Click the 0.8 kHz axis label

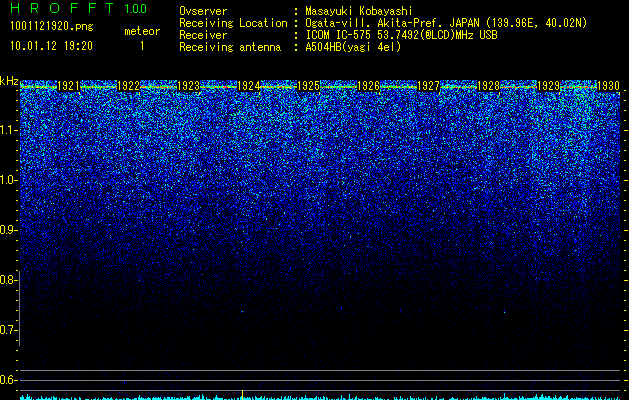click(x=8, y=280)
